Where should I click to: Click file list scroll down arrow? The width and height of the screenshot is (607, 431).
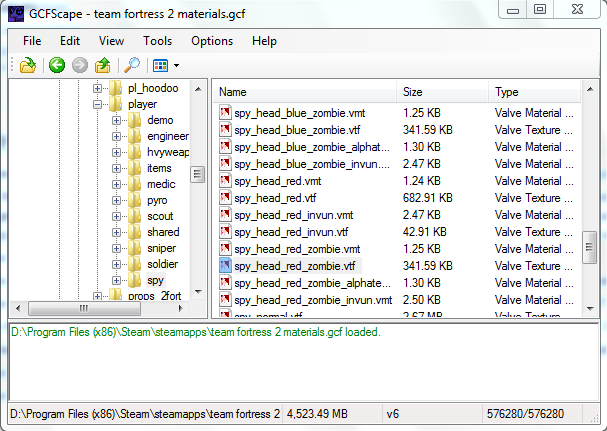[x=590, y=309]
